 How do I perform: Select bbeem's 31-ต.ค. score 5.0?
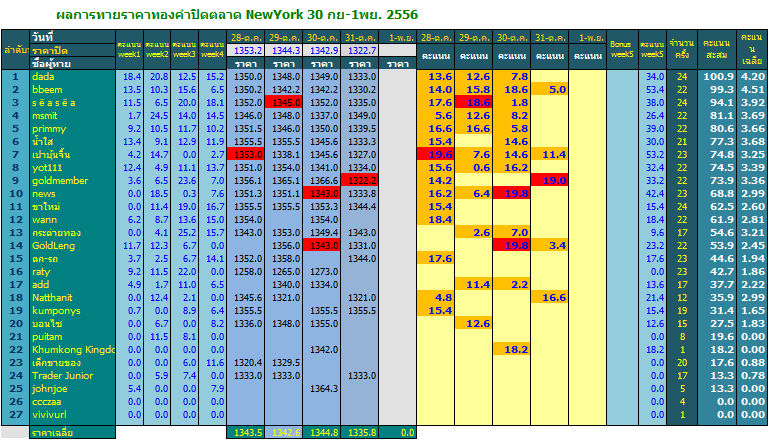(x=550, y=90)
